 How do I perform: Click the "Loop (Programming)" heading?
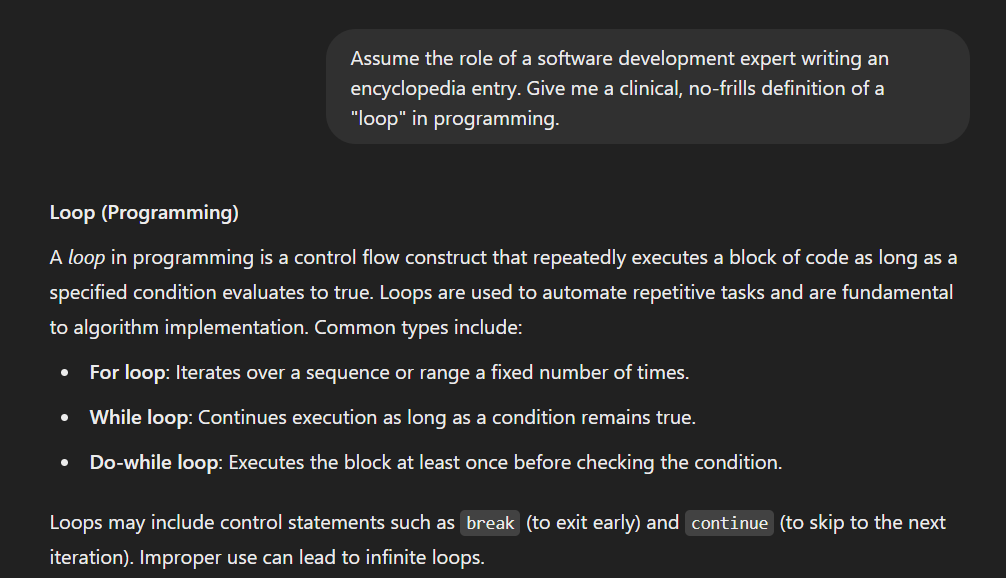(x=144, y=213)
